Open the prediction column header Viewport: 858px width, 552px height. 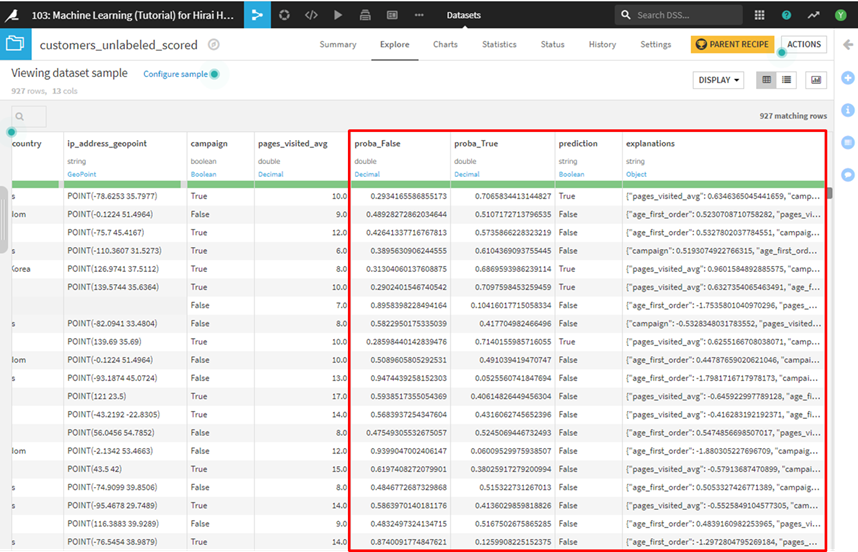[x=578, y=143]
